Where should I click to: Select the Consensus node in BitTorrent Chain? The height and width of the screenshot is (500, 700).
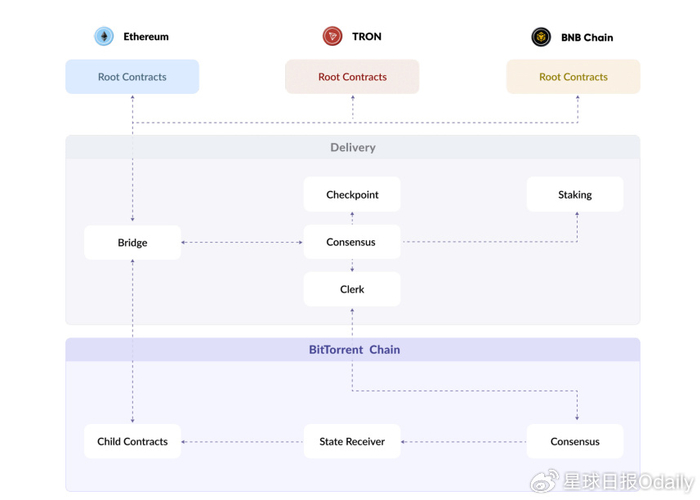point(575,442)
